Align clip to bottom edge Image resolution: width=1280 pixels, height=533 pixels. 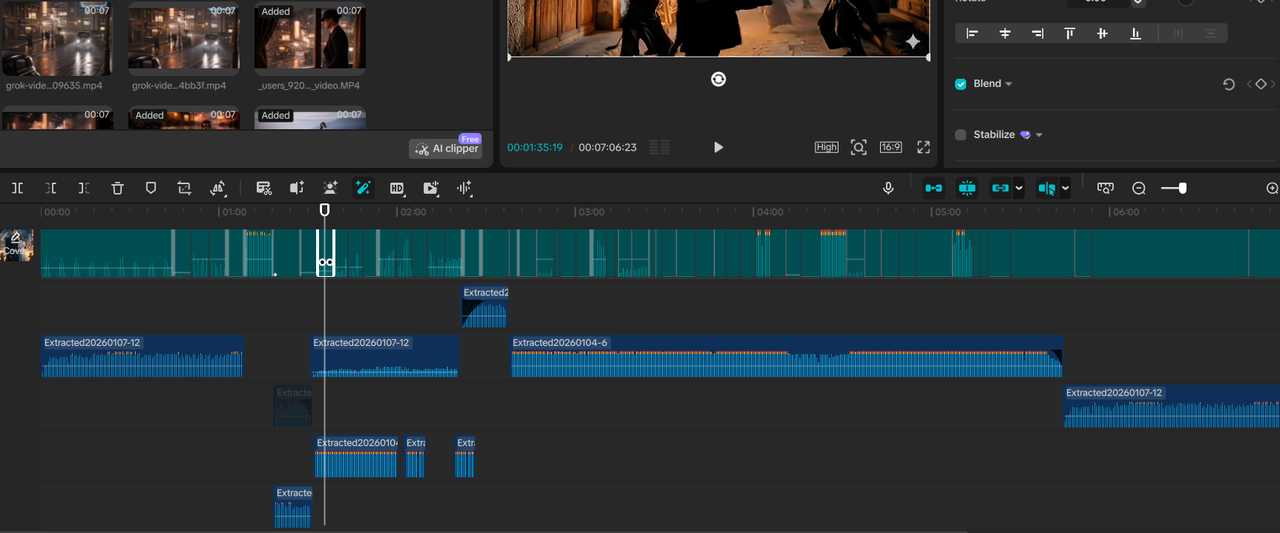tap(1135, 34)
